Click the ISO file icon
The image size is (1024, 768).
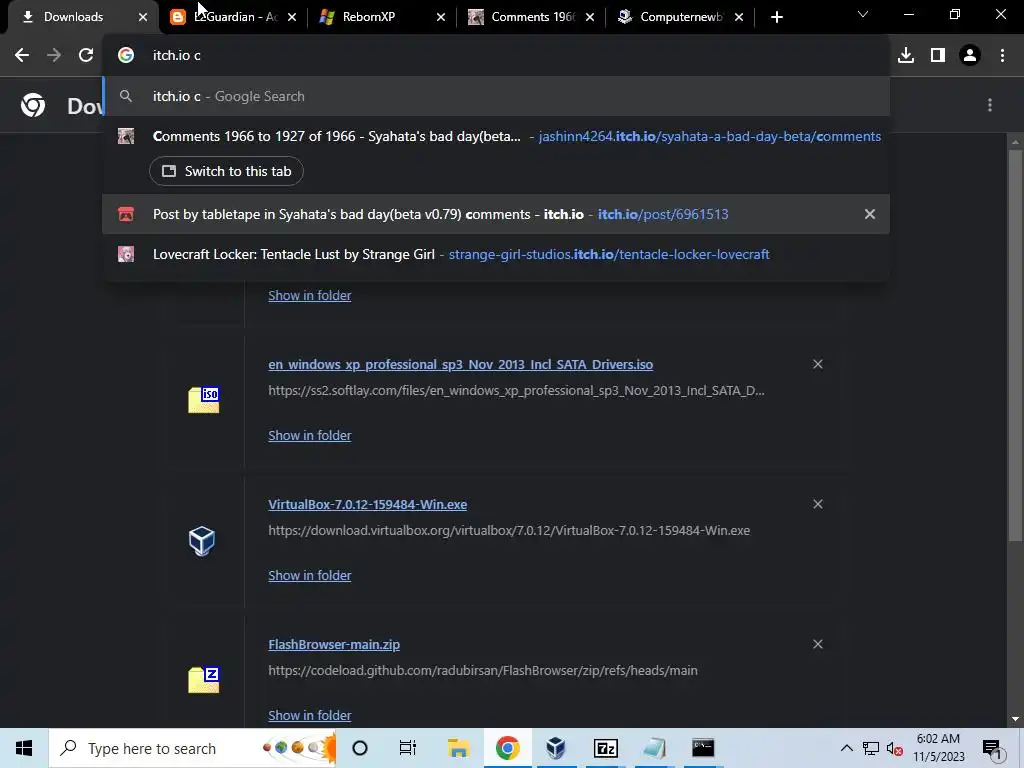click(x=204, y=400)
